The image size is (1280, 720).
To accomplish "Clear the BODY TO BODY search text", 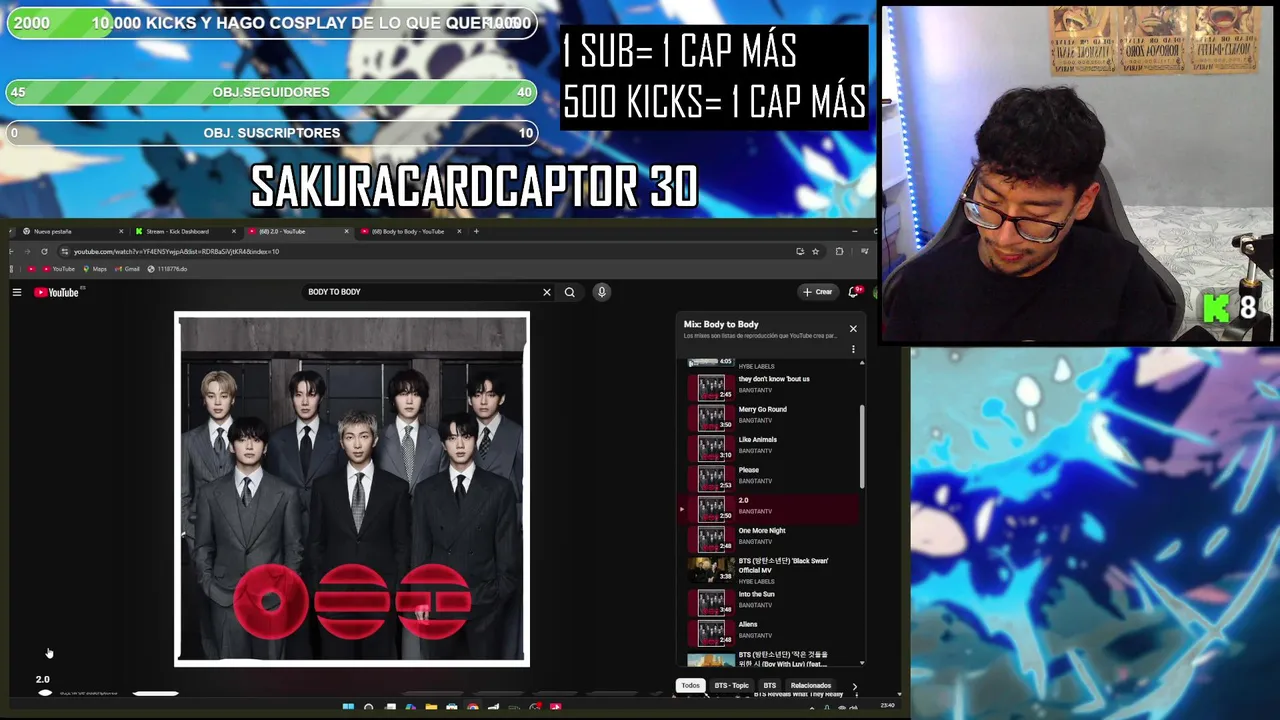I will tap(547, 292).
